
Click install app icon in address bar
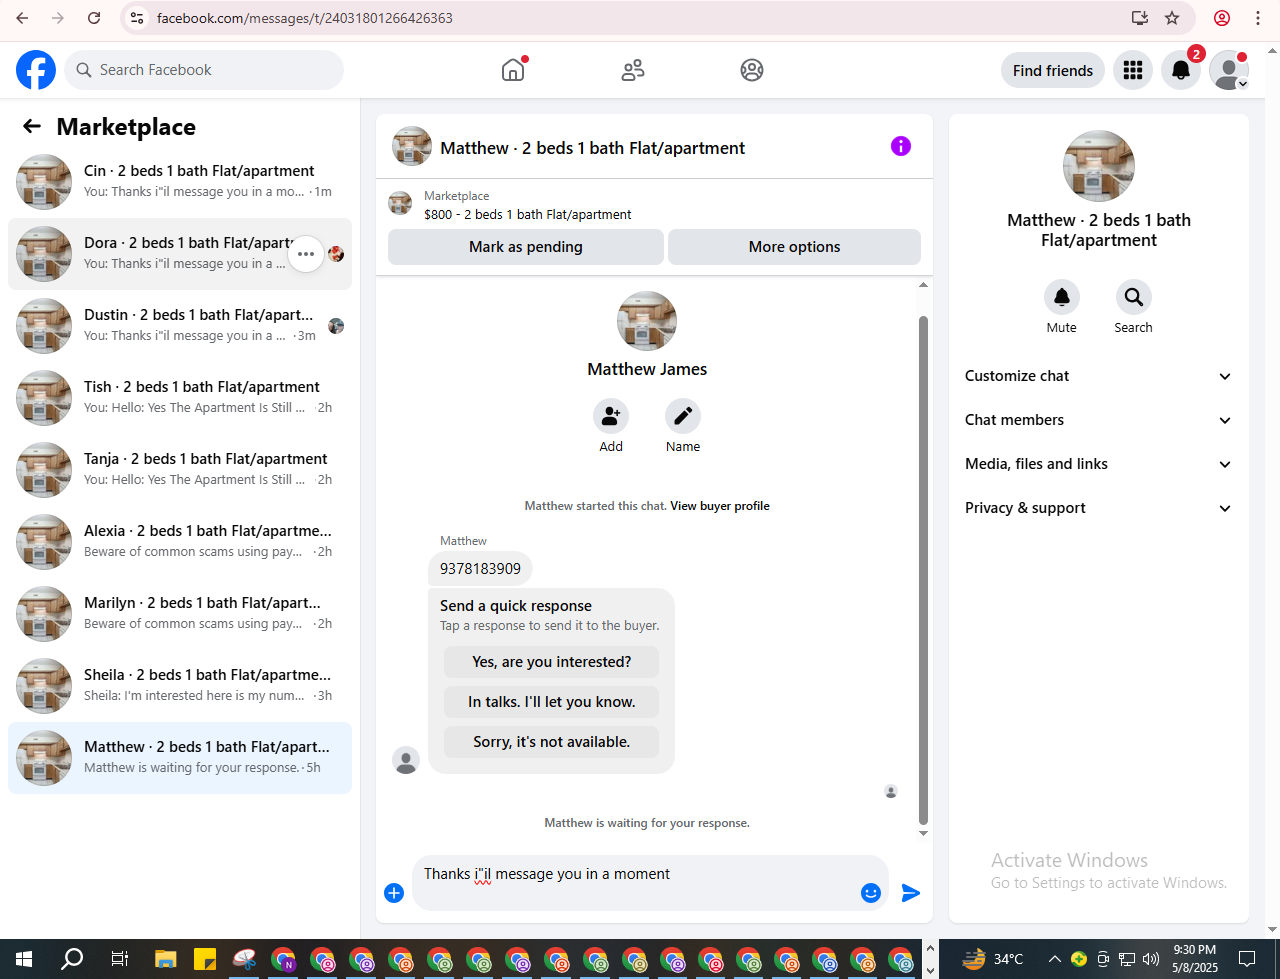coord(1139,18)
